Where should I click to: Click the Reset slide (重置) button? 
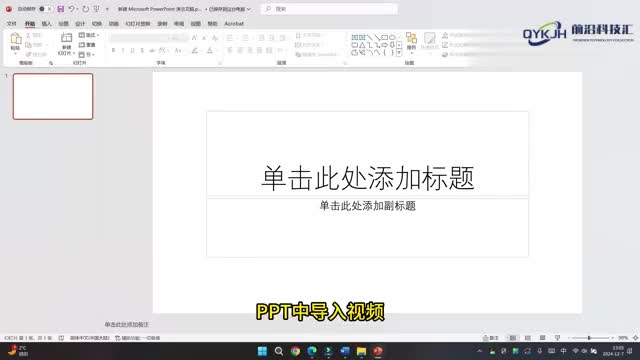click(87, 44)
